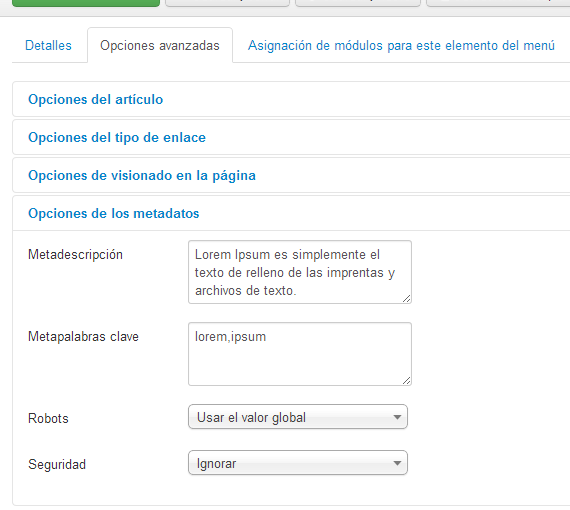Click the Seguridad label
Screen dimensions: 570x510
pos(57,464)
